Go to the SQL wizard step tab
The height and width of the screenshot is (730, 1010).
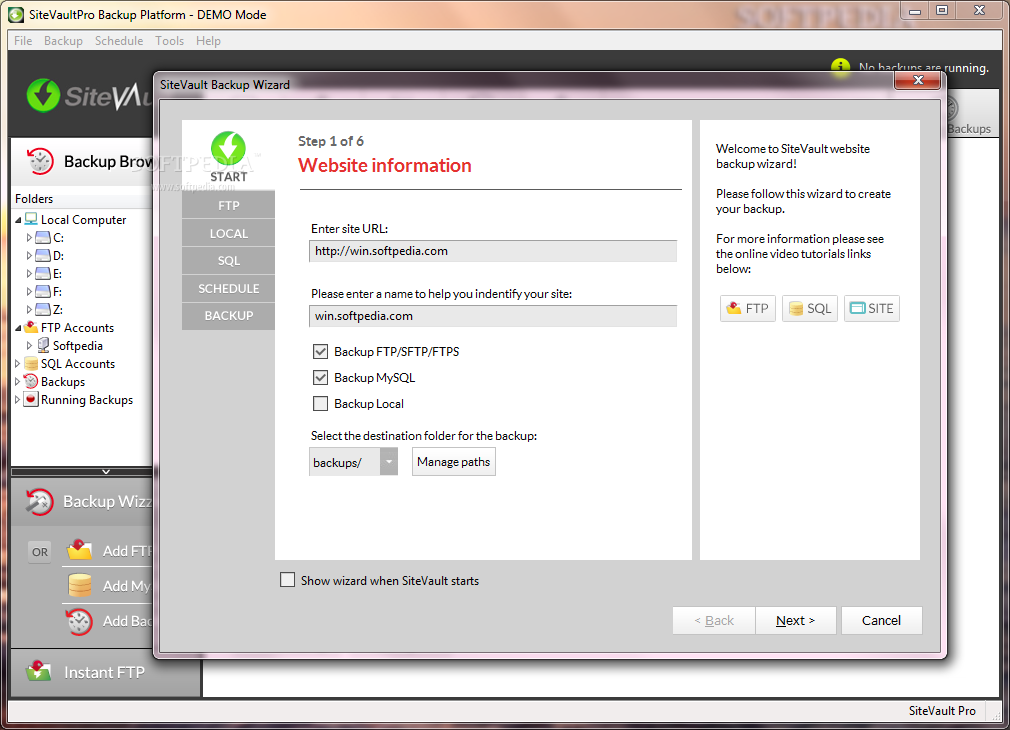(x=229, y=260)
